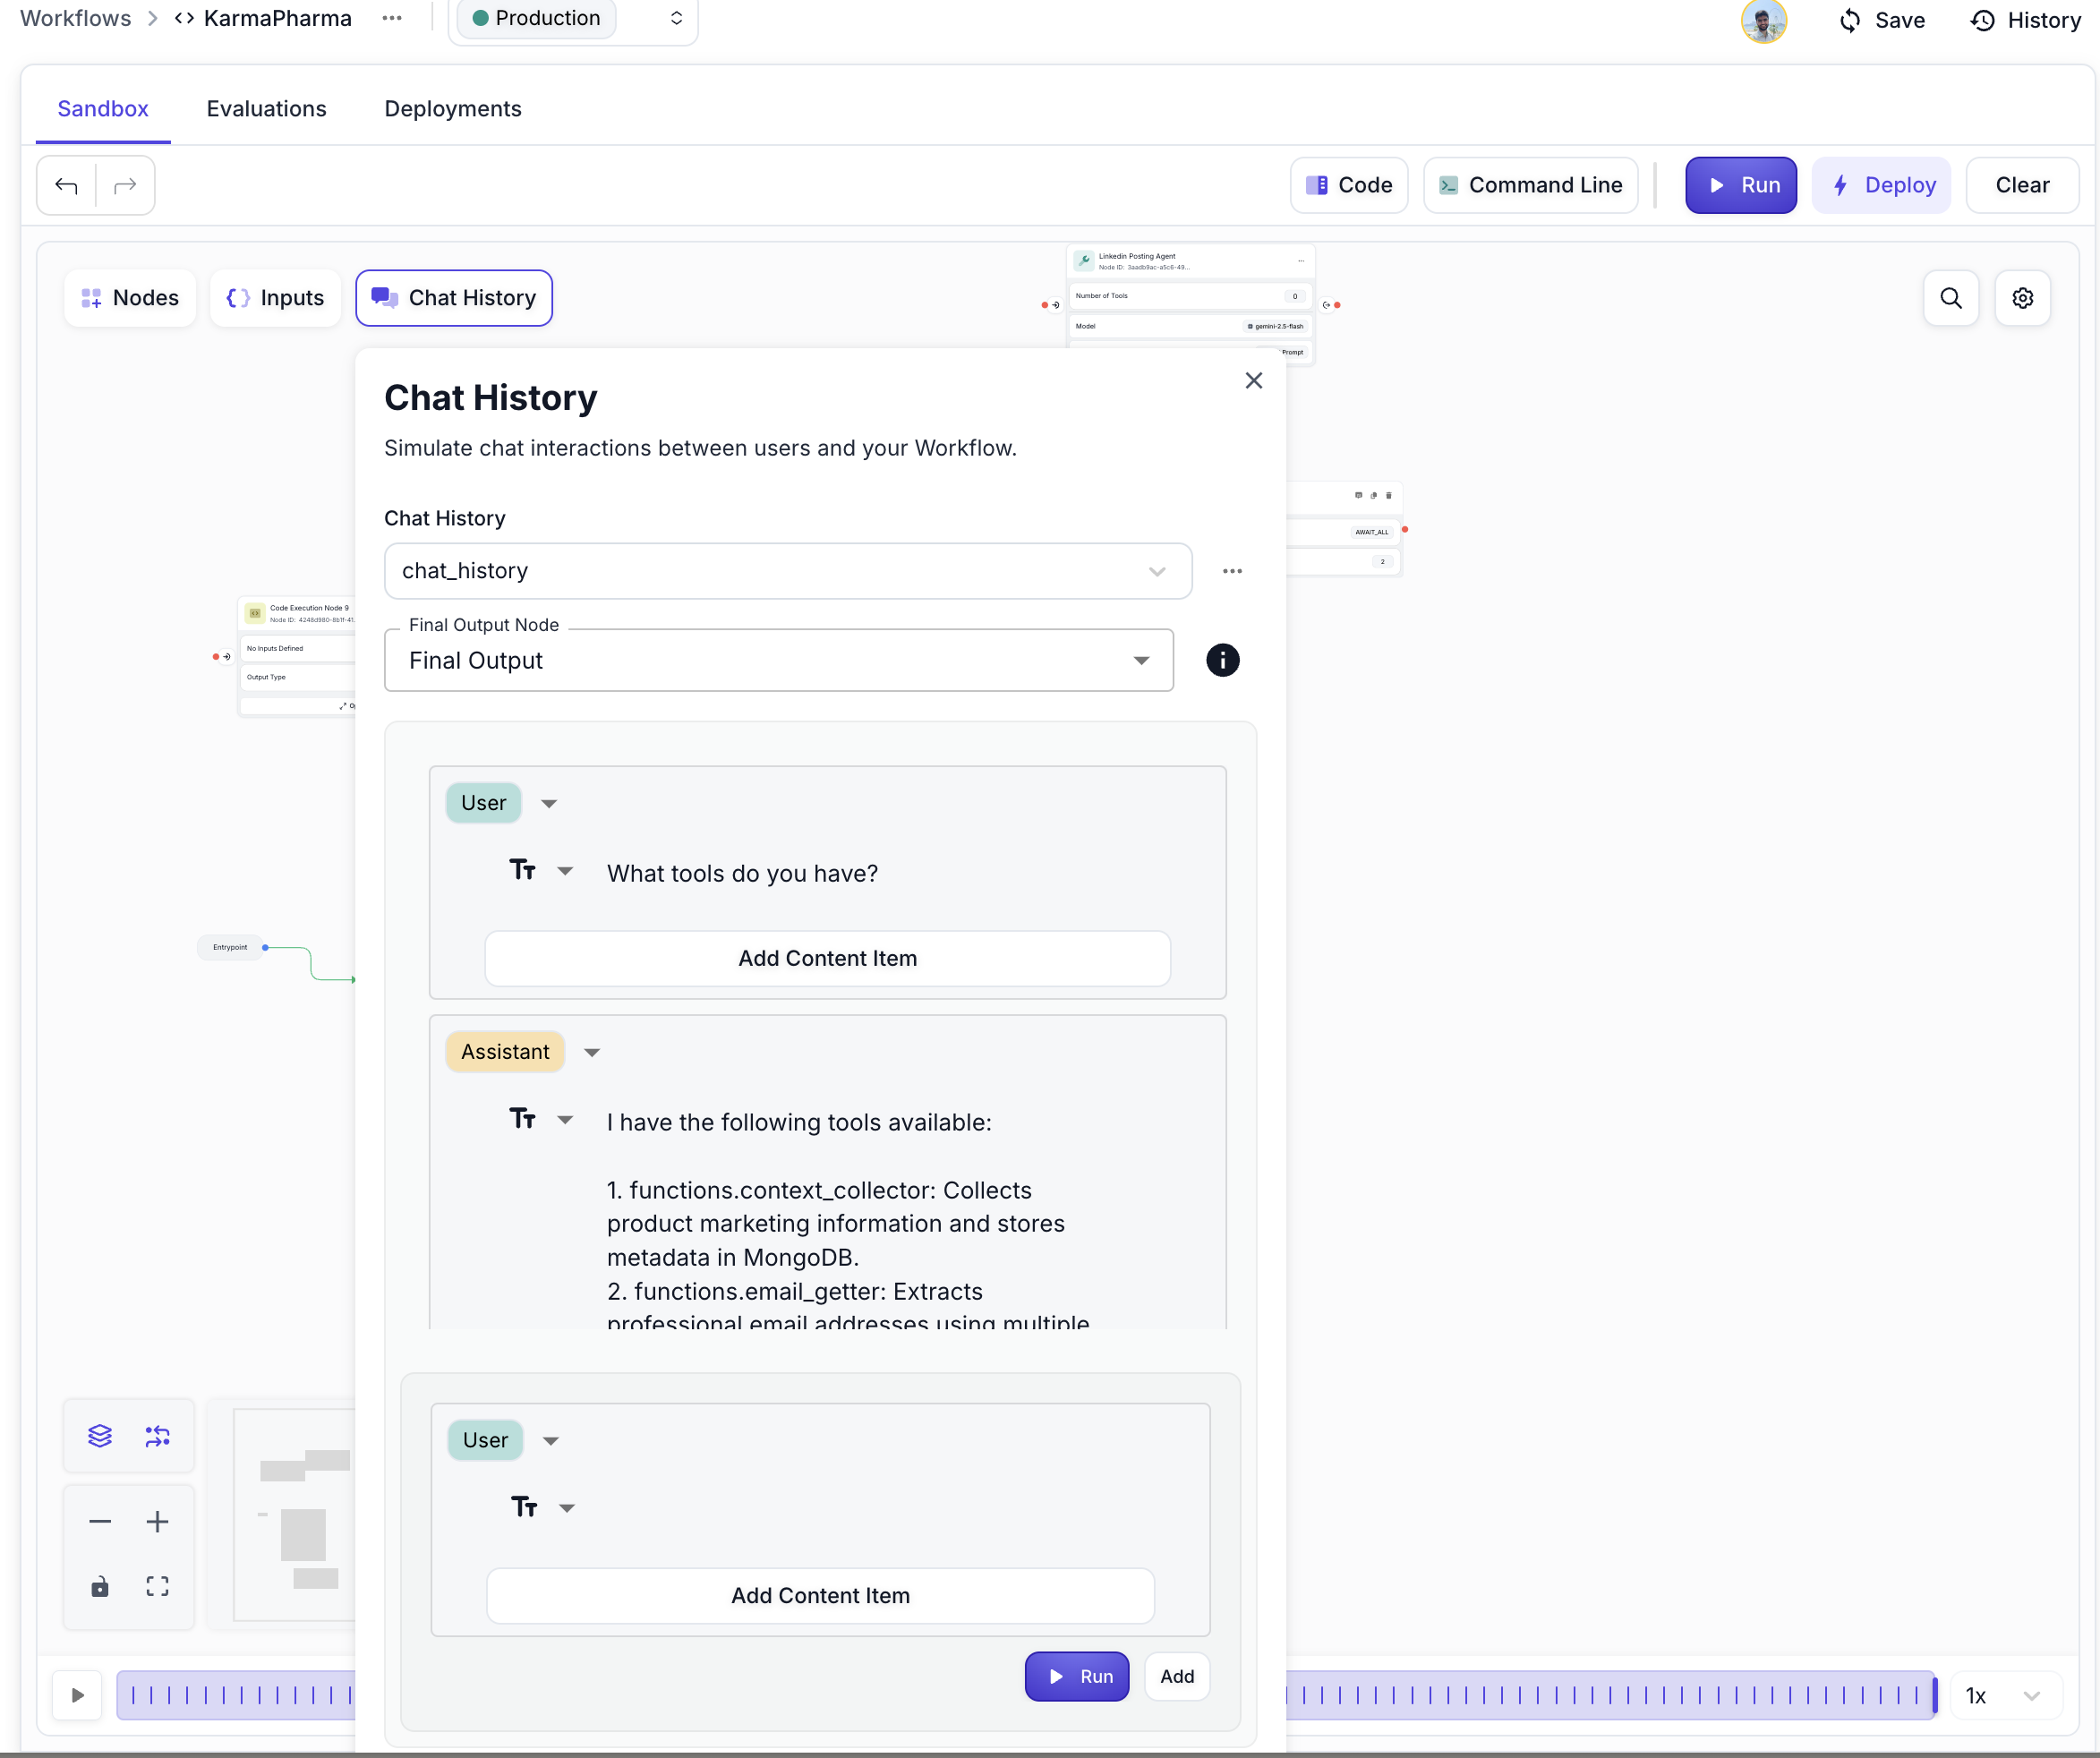Open canvas settings gear icon
Image resolution: width=2100 pixels, height=1758 pixels.
(x=2021, y=298)
